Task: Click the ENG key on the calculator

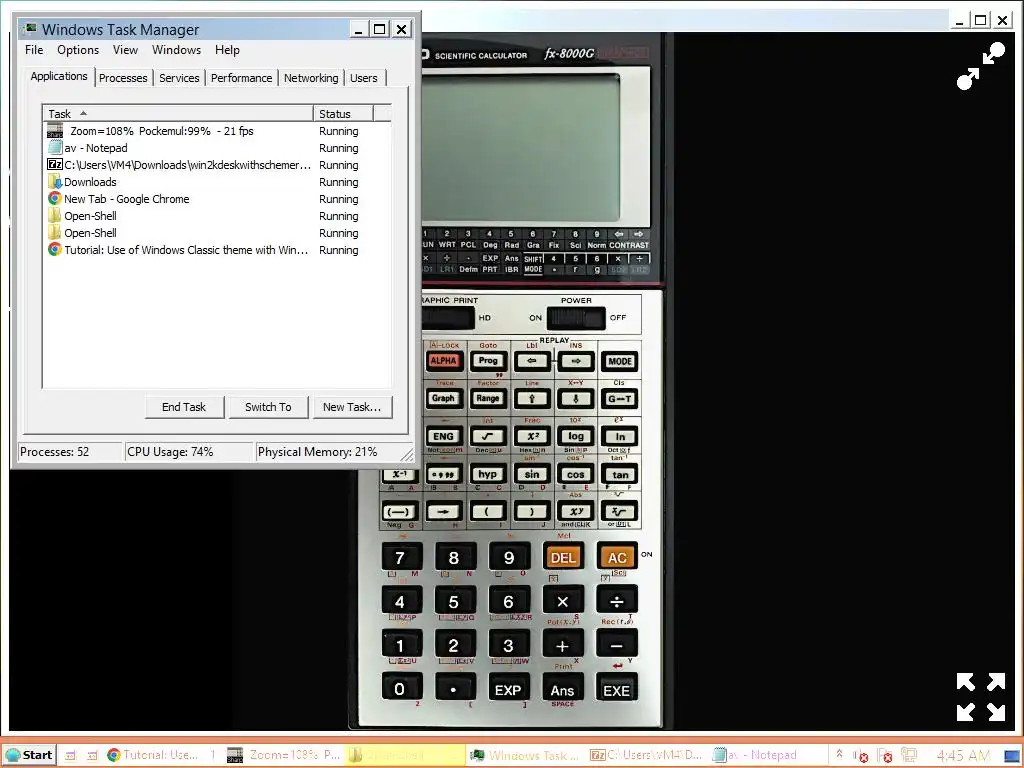Action: click(x=443, y=436)
